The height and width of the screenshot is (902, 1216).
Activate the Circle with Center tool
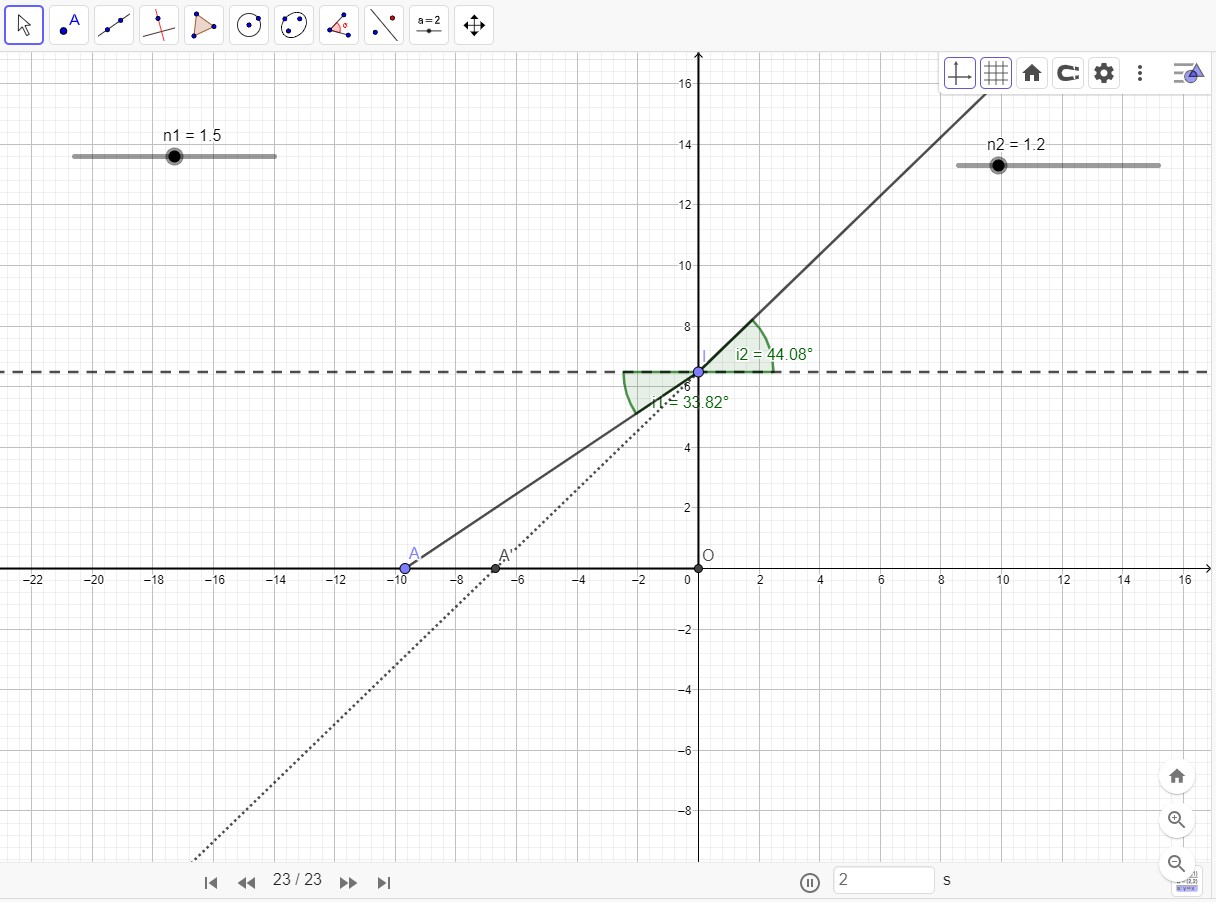(249, 25)
